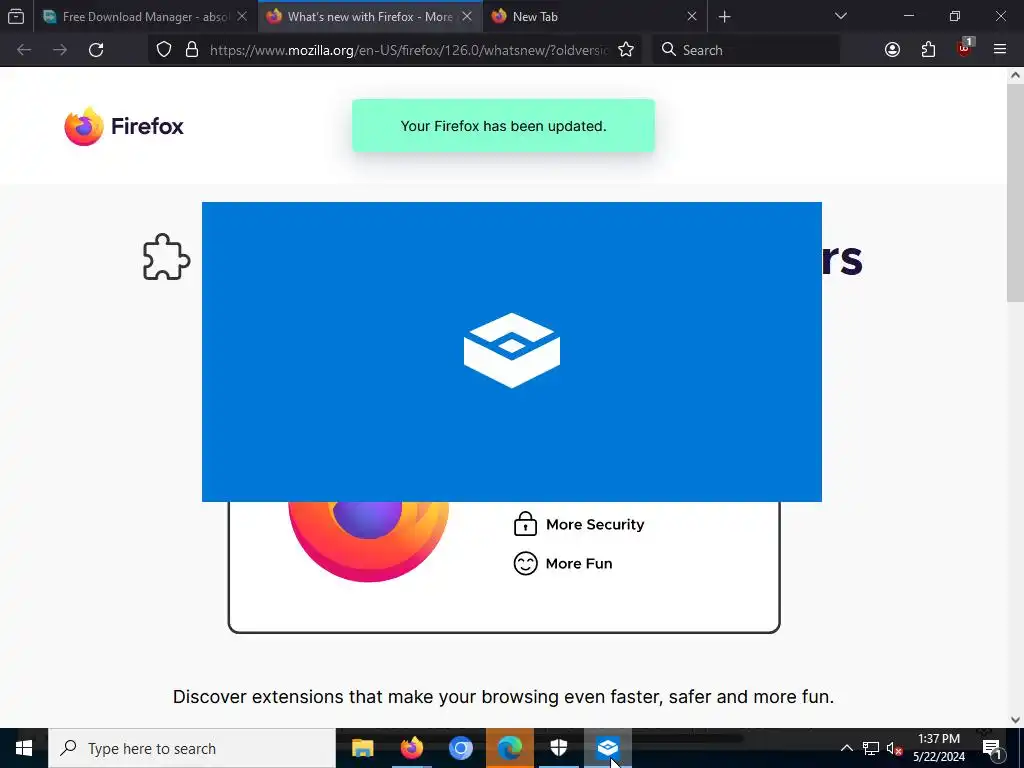Go forward one page

pyautogui.click(x=60, y=50)
